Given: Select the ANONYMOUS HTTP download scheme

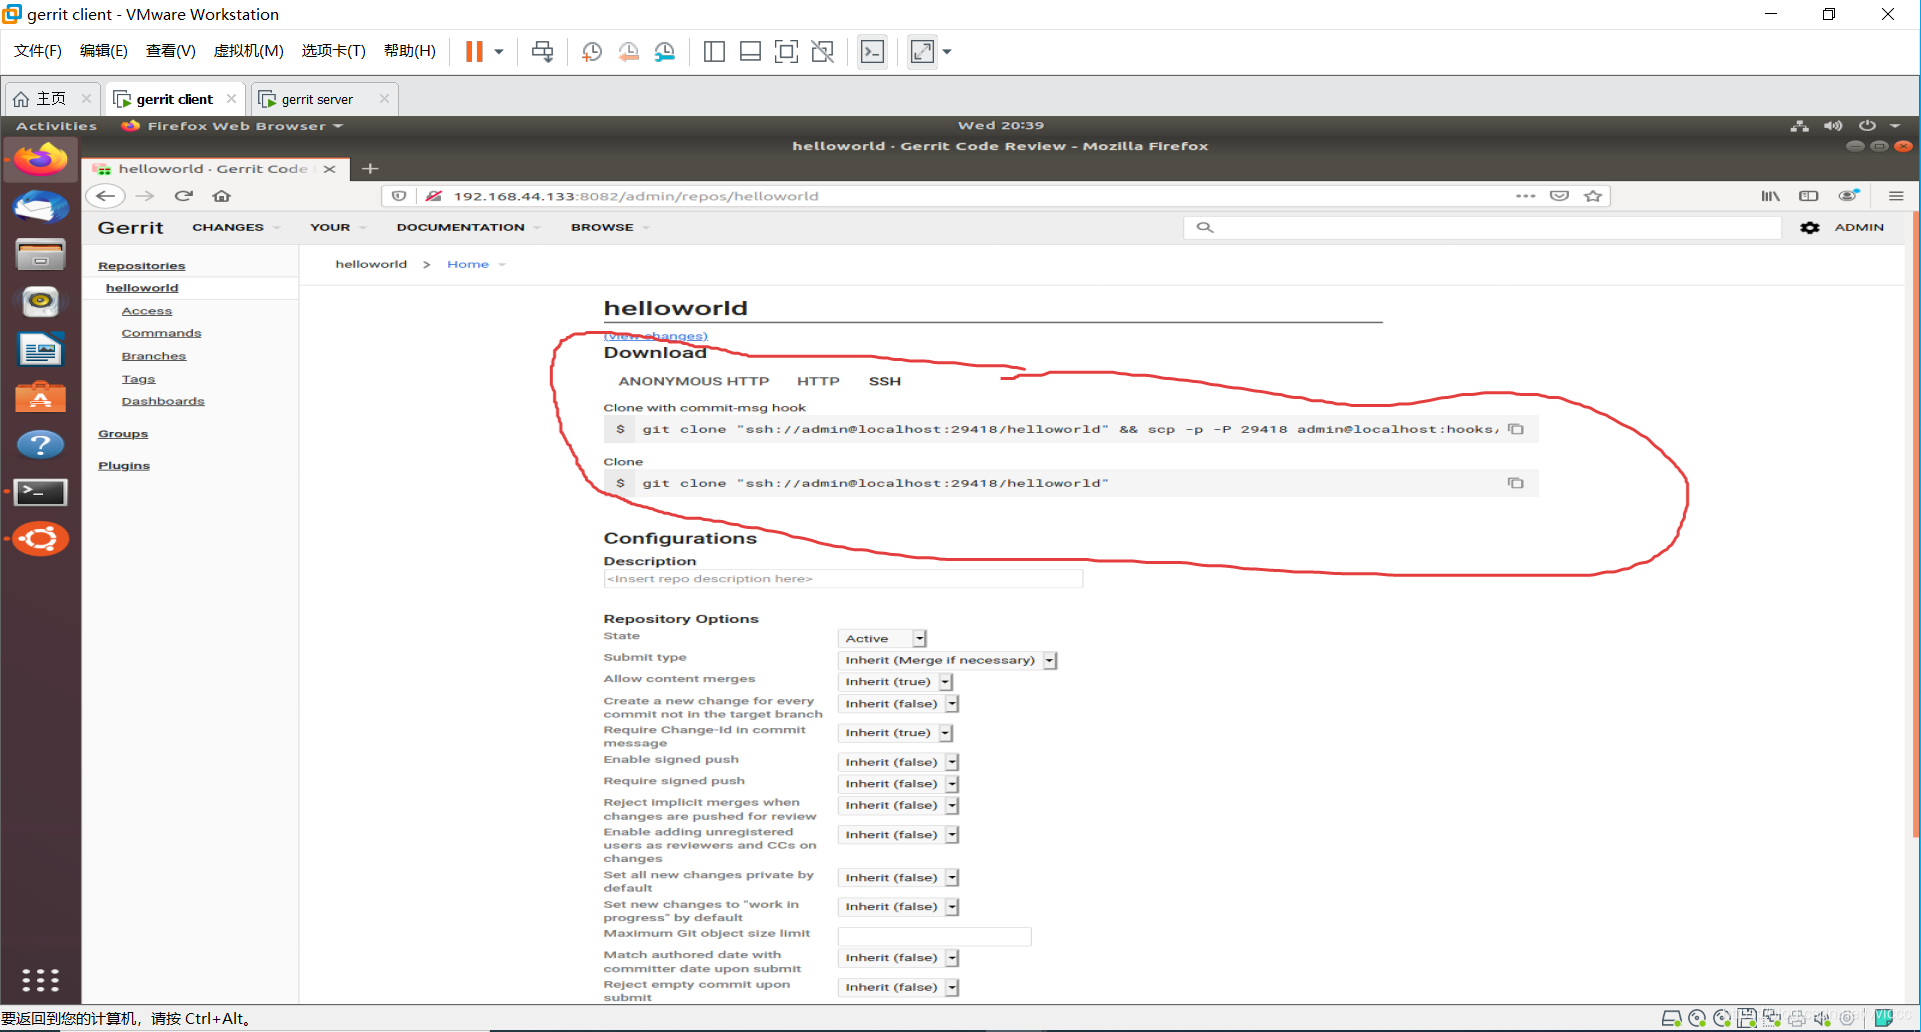Looking at the screenshot, I should (694, 381).
